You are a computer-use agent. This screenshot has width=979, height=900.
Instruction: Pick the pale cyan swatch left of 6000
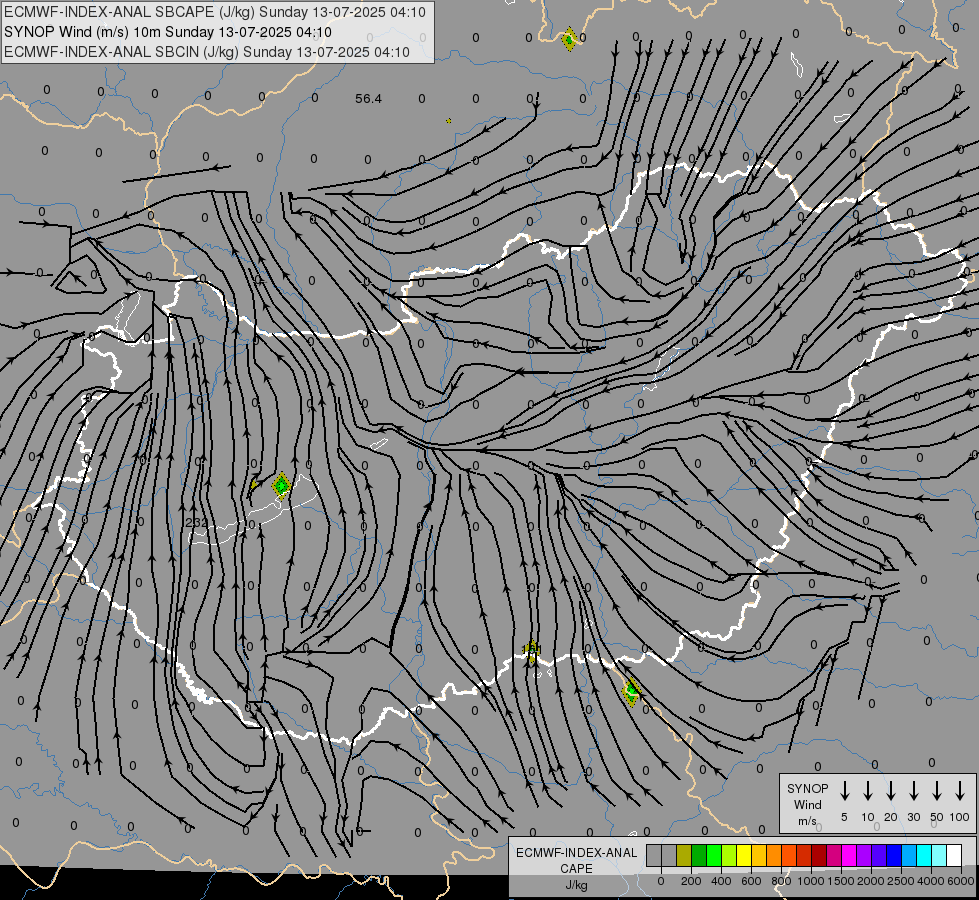pyautogui.click(x=938, y=855)
